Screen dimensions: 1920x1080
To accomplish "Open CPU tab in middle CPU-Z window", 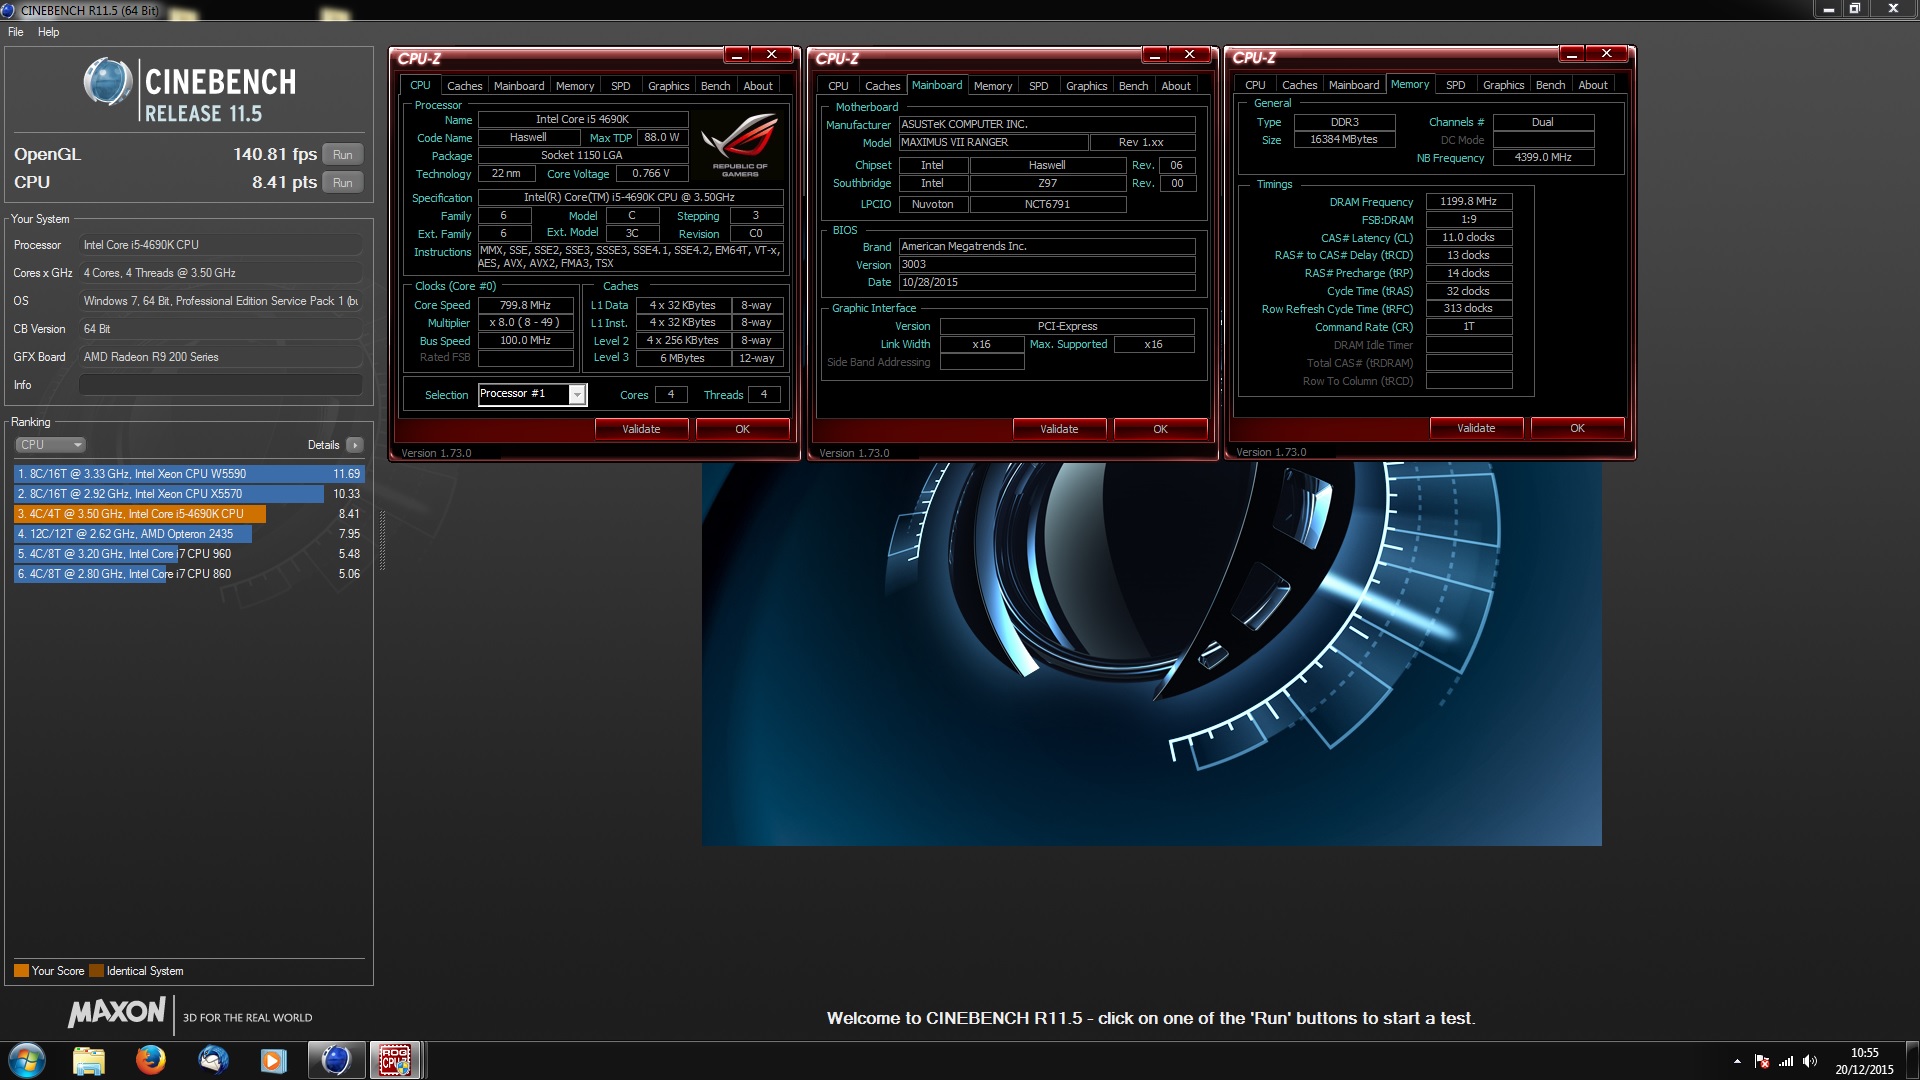I will tap(838, 86).
